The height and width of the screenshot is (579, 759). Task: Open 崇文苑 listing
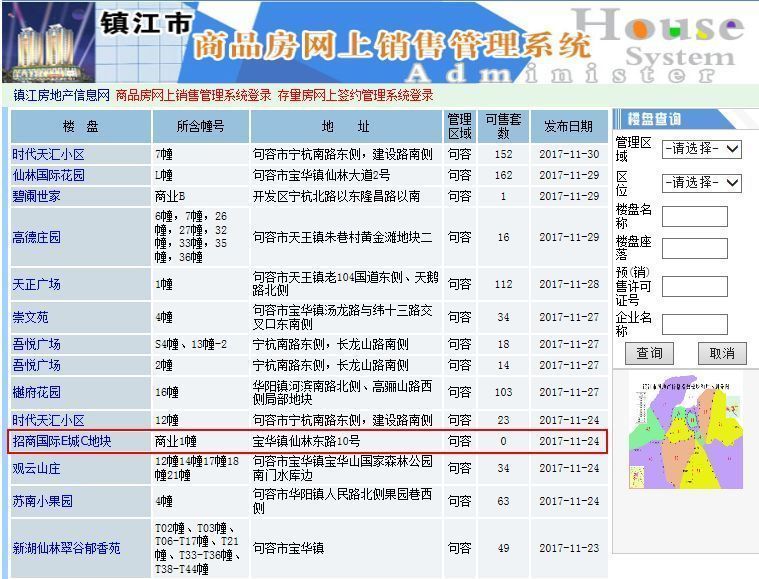point(30,317)
